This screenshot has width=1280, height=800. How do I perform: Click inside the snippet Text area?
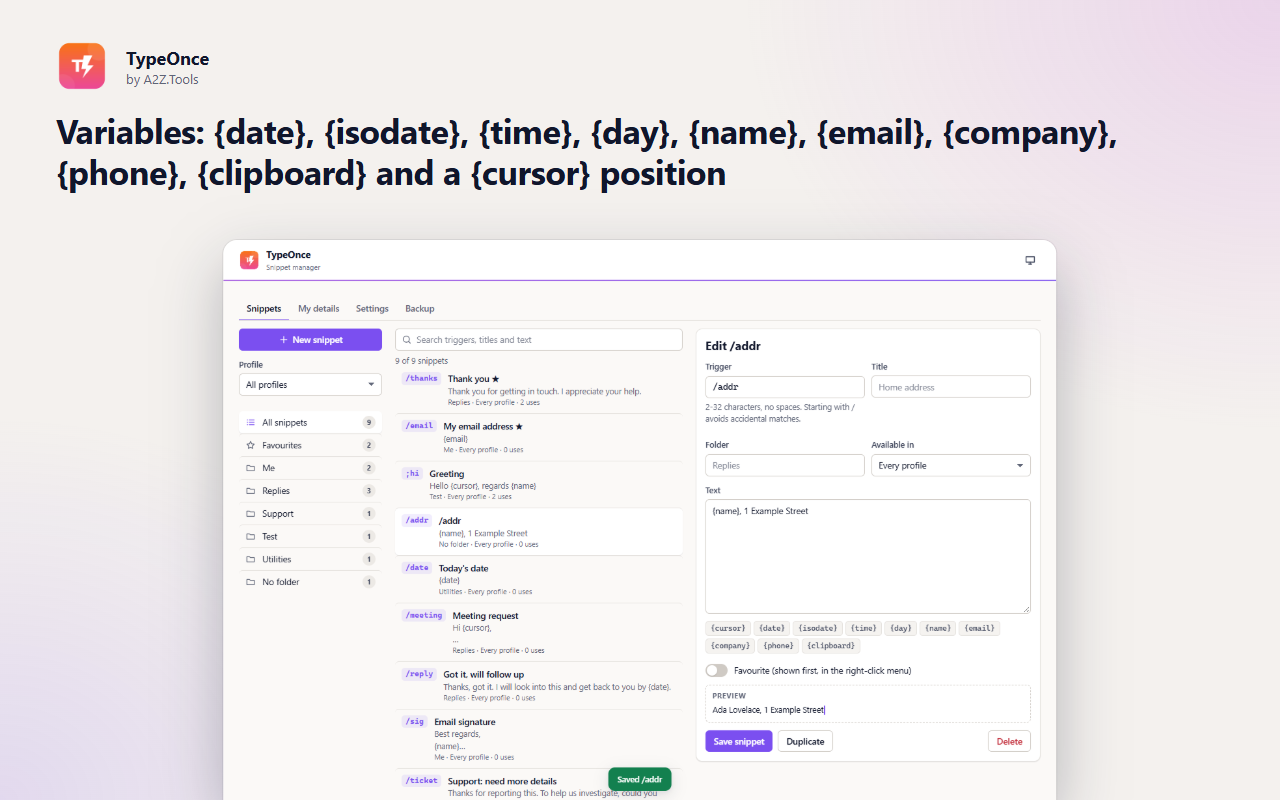click(x=868, y=556)
